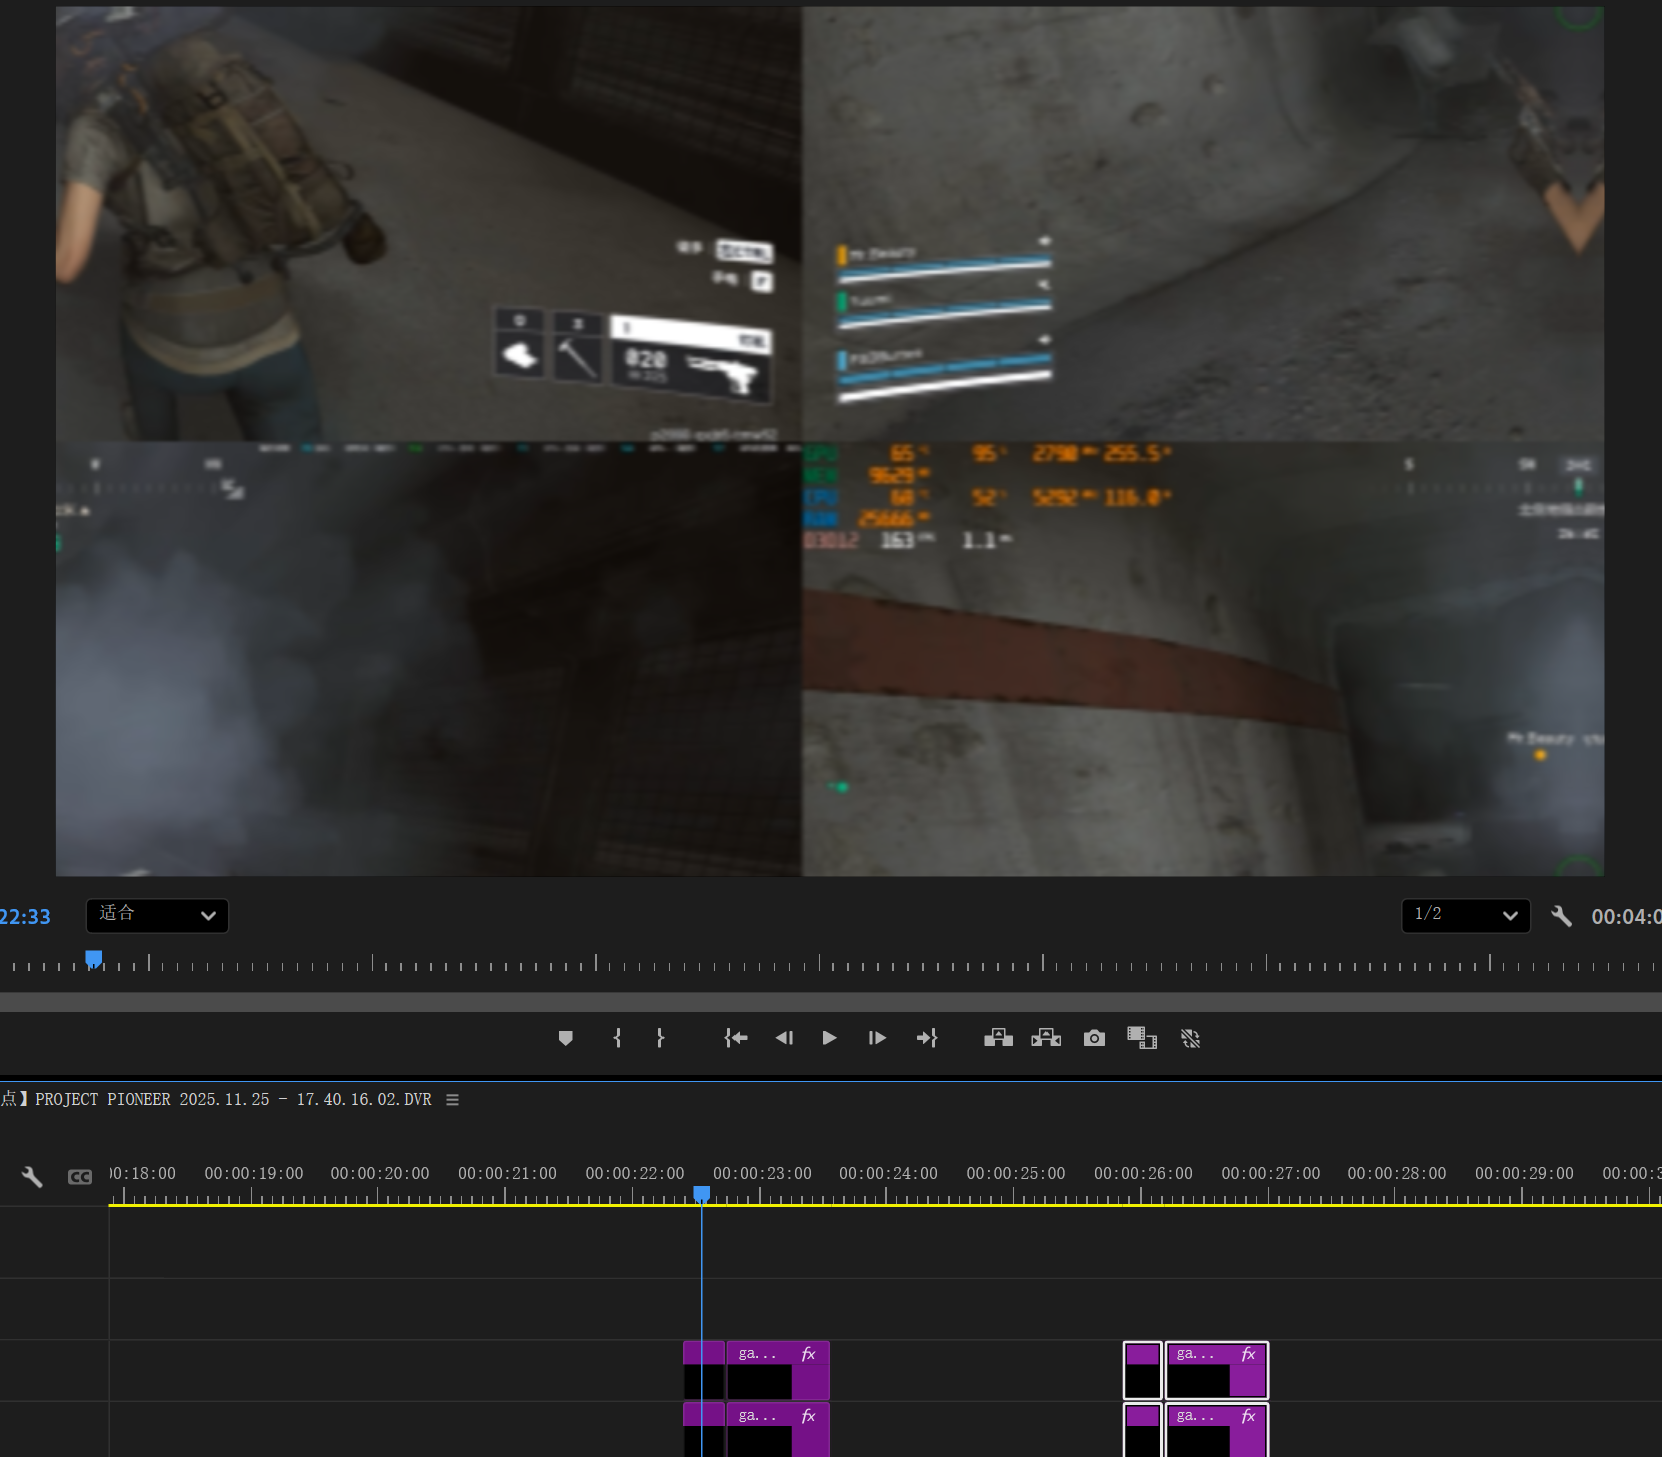Toggle the comparison view
Viewport: 1662px width, 1457px height.
pos(1142,1038)
